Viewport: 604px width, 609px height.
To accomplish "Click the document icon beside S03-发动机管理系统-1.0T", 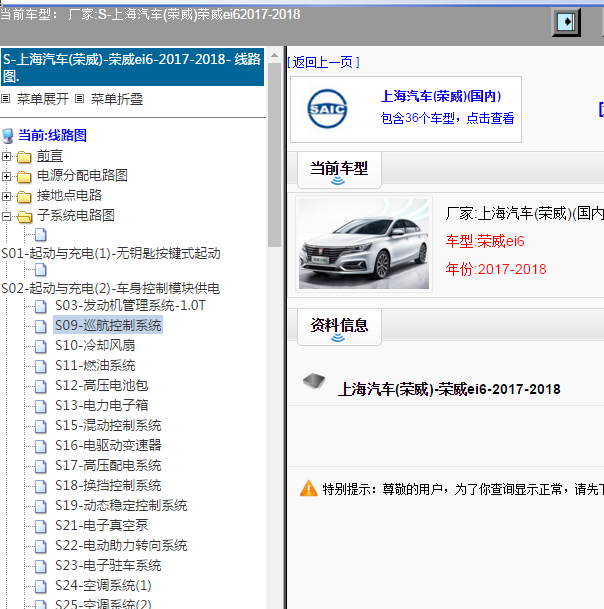I will coord(40,306).
